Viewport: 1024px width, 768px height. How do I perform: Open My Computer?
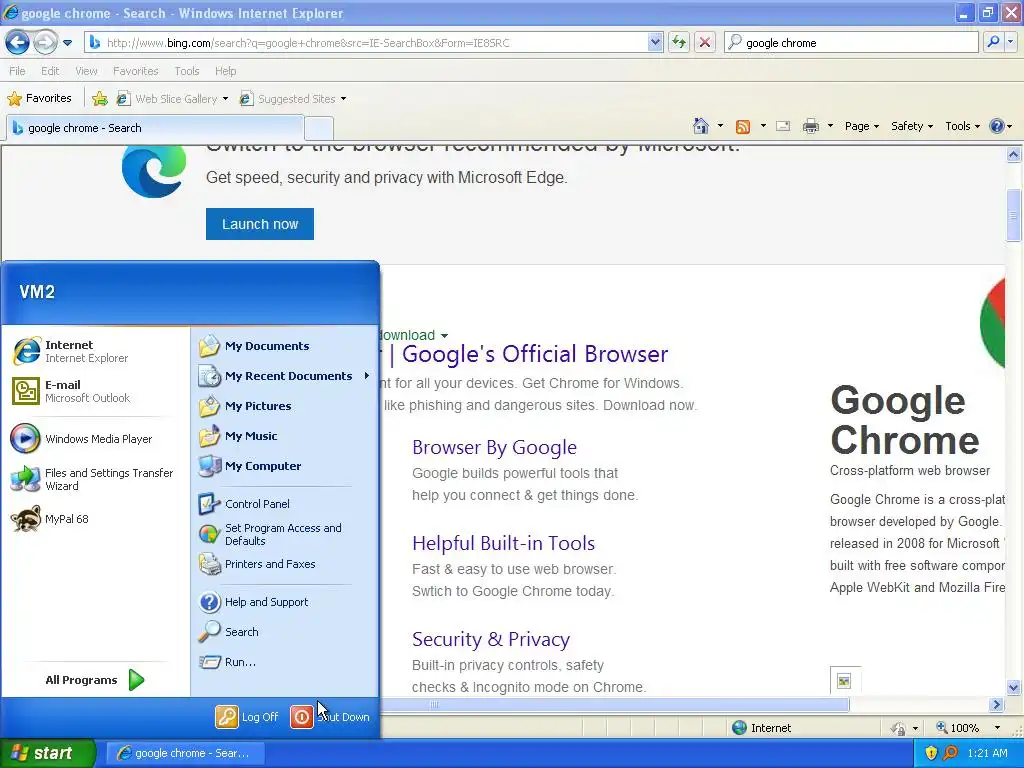click(x=285, y=466)
